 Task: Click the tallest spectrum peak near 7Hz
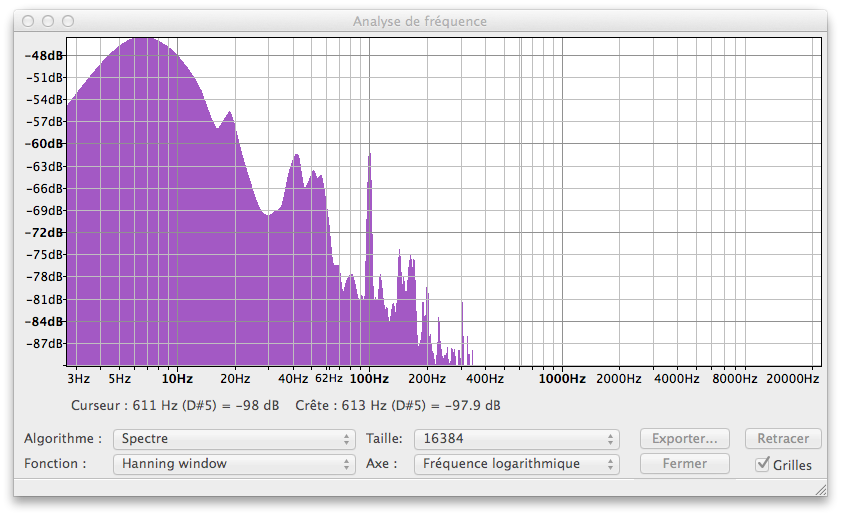point(143,40)
